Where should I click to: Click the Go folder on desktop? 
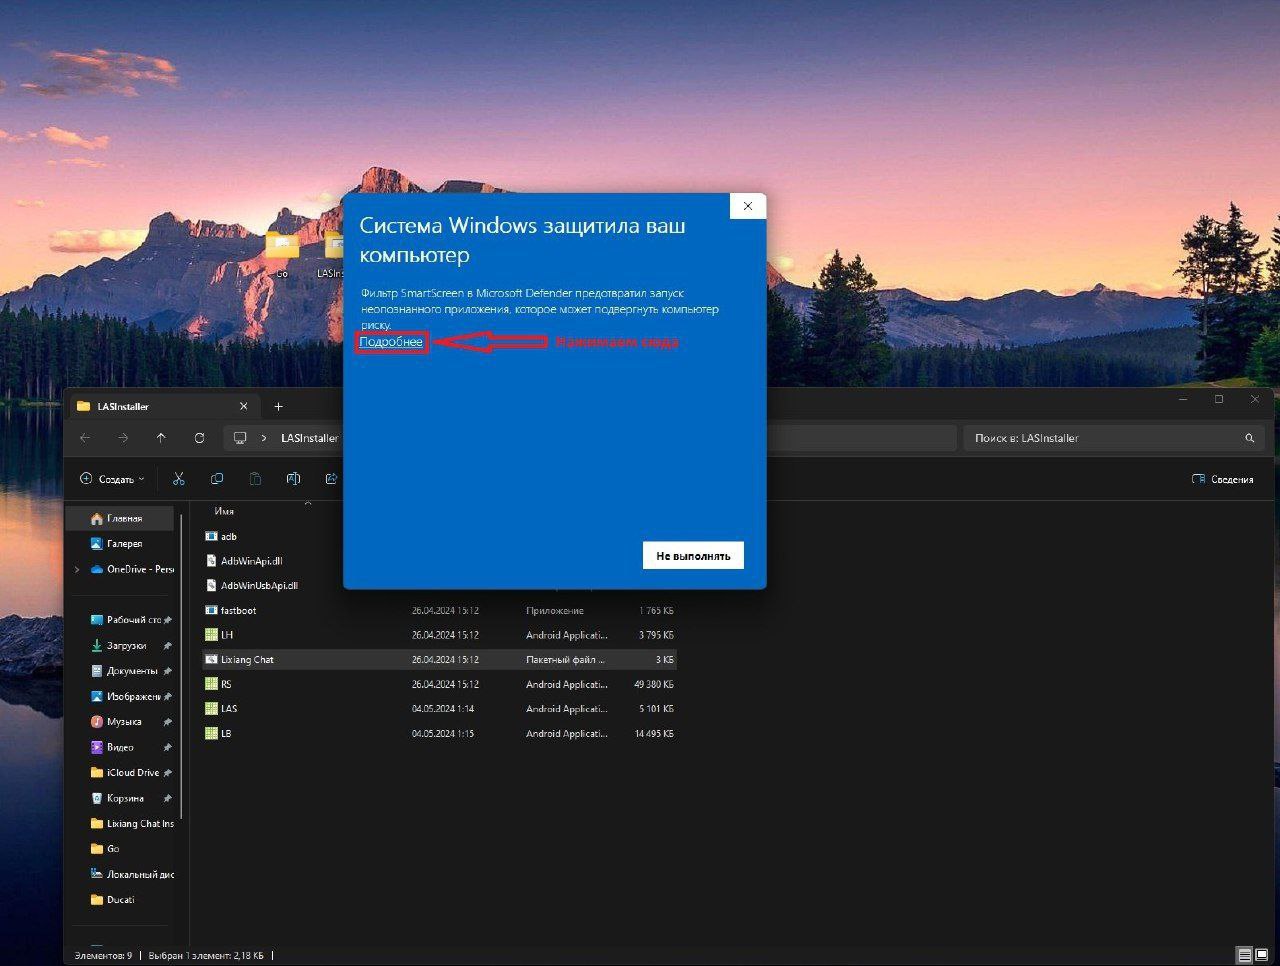(281, 254)
